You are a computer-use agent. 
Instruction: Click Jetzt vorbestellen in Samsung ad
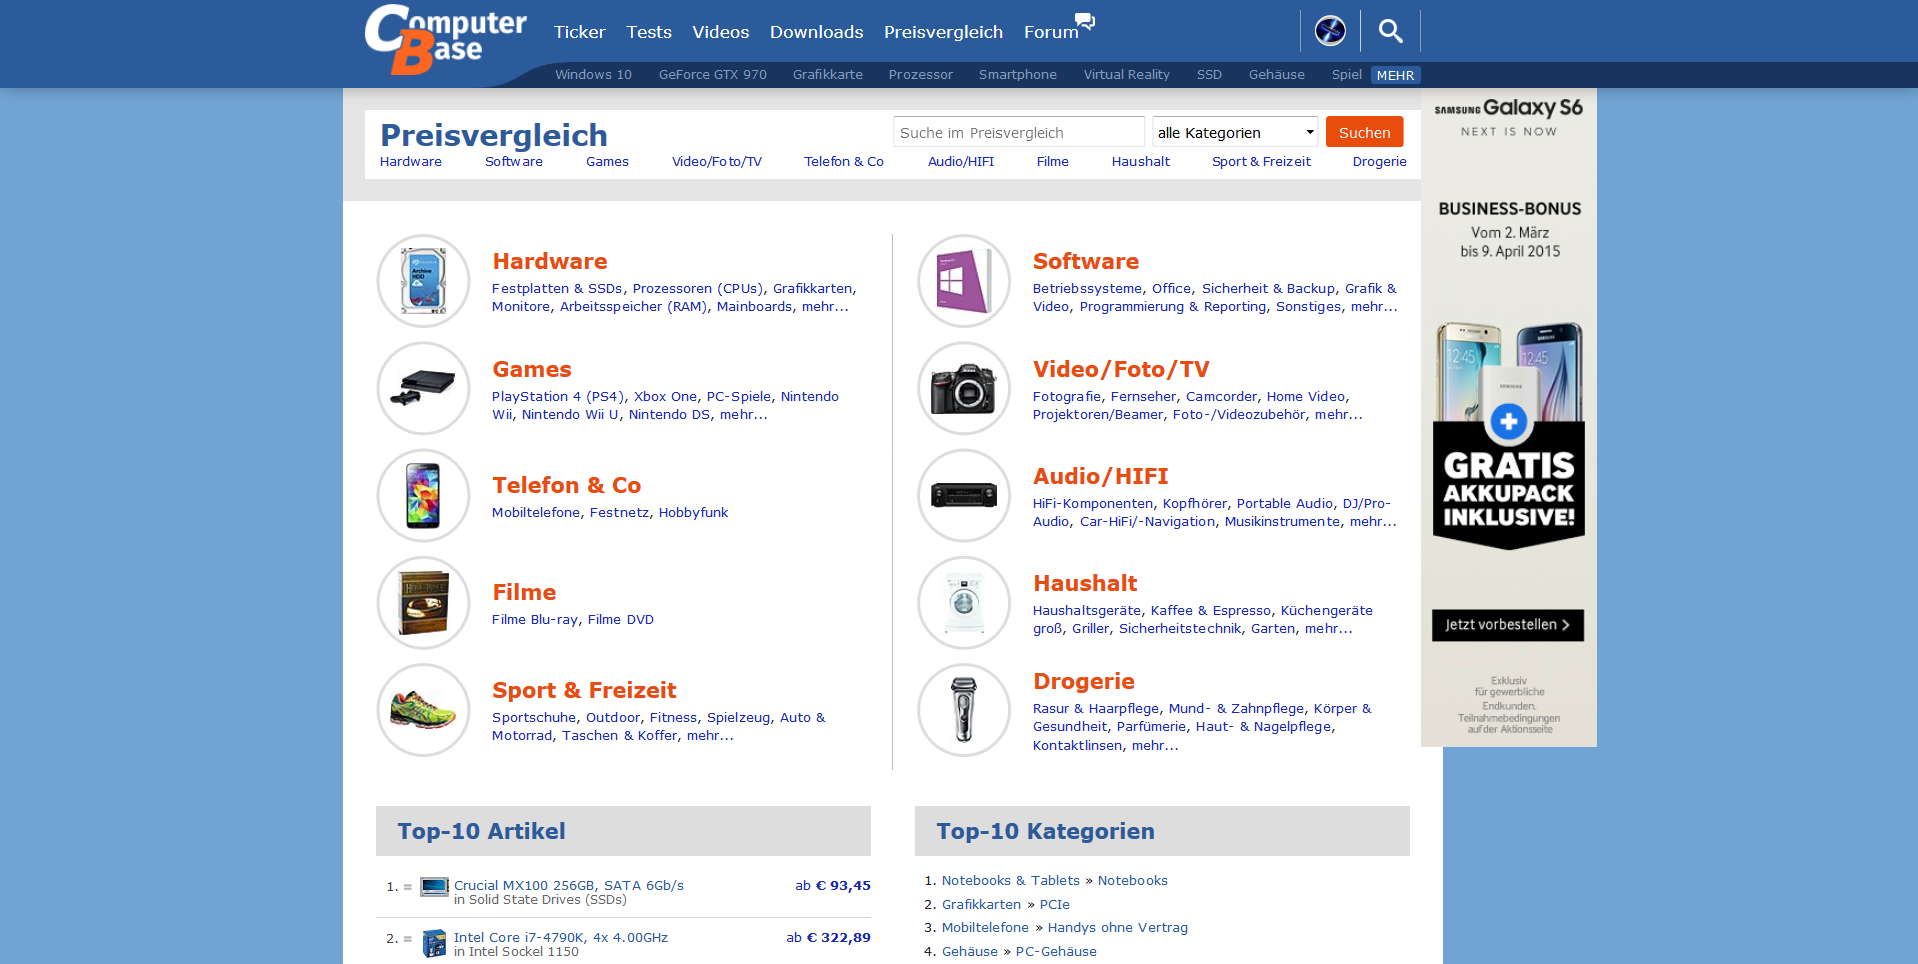[1507, 625]
